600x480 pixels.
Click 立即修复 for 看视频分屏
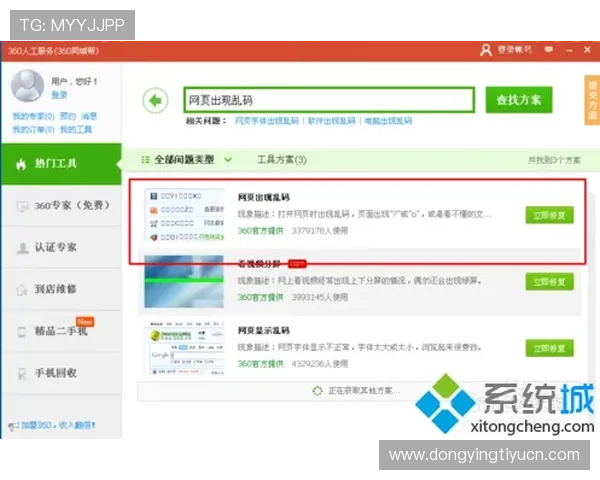click(549, 282)
